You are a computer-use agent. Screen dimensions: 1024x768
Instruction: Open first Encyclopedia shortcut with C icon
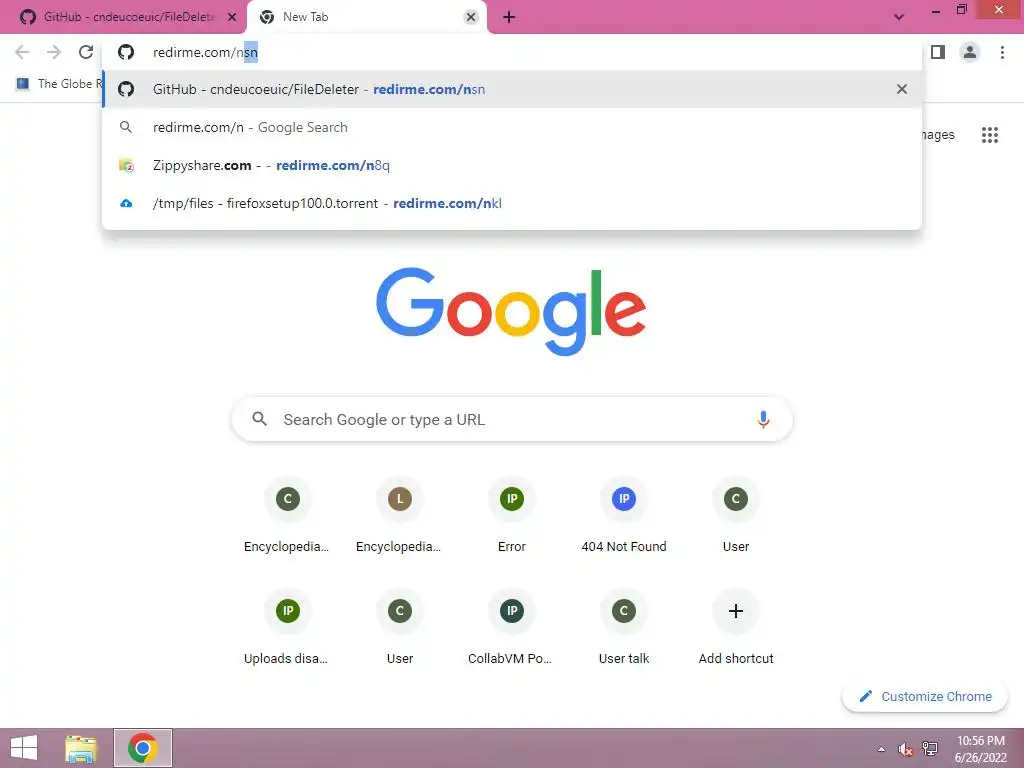[x=287, y=516]
